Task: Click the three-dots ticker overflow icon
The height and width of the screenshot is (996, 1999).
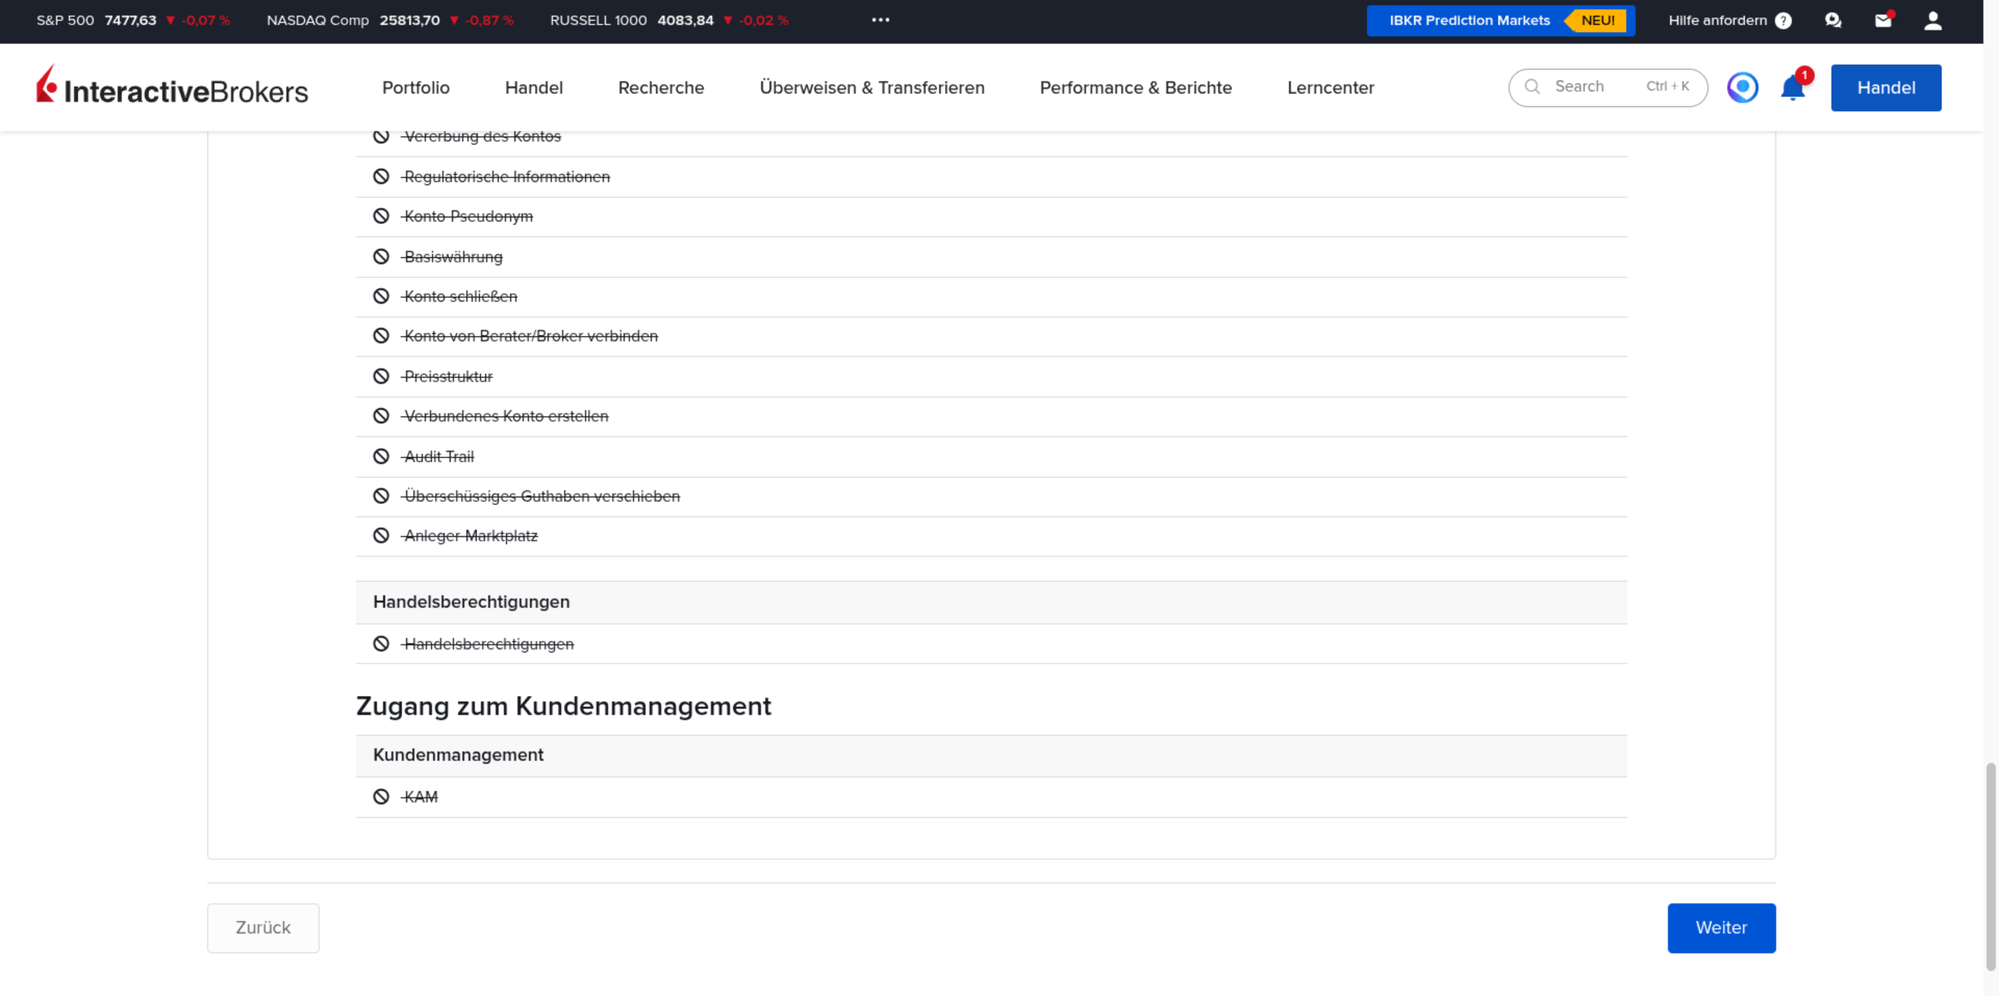Action: pos(880,20)
